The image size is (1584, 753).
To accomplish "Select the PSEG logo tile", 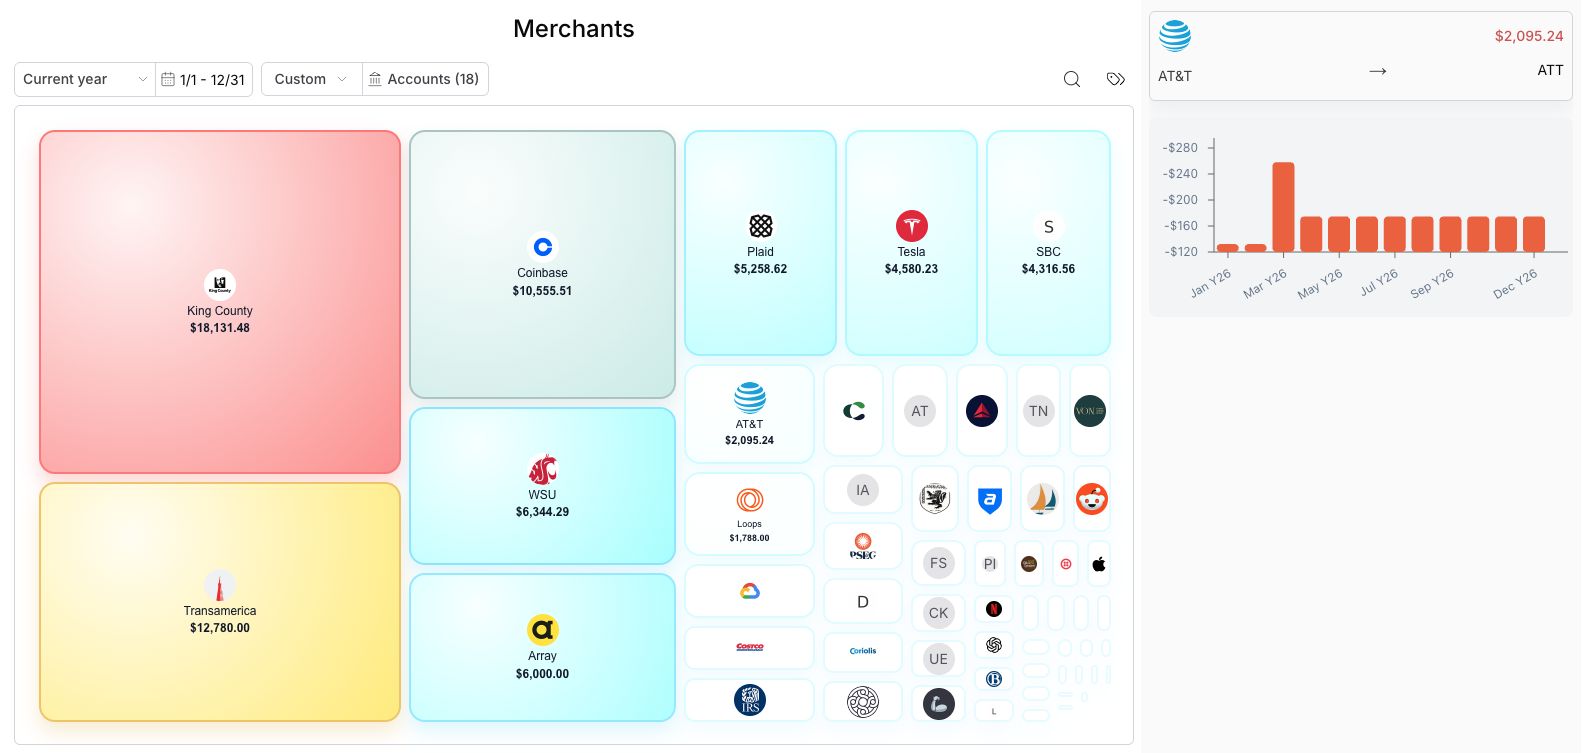I will click(x=863, y=547).
